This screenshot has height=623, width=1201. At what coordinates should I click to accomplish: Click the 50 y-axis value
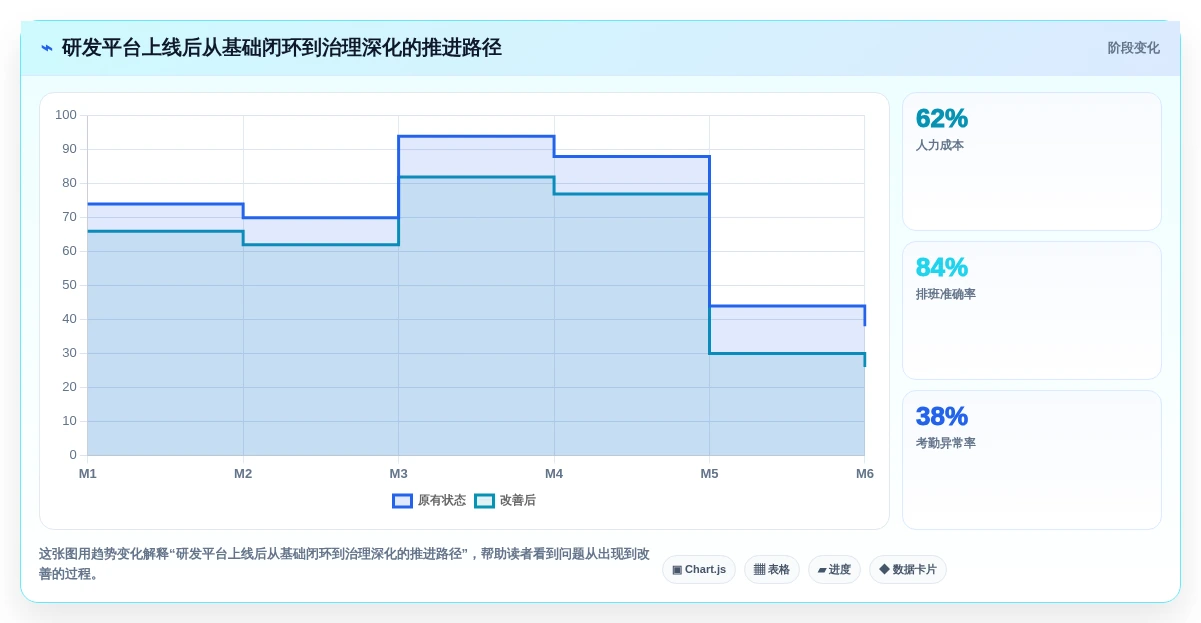click(69, 285)
